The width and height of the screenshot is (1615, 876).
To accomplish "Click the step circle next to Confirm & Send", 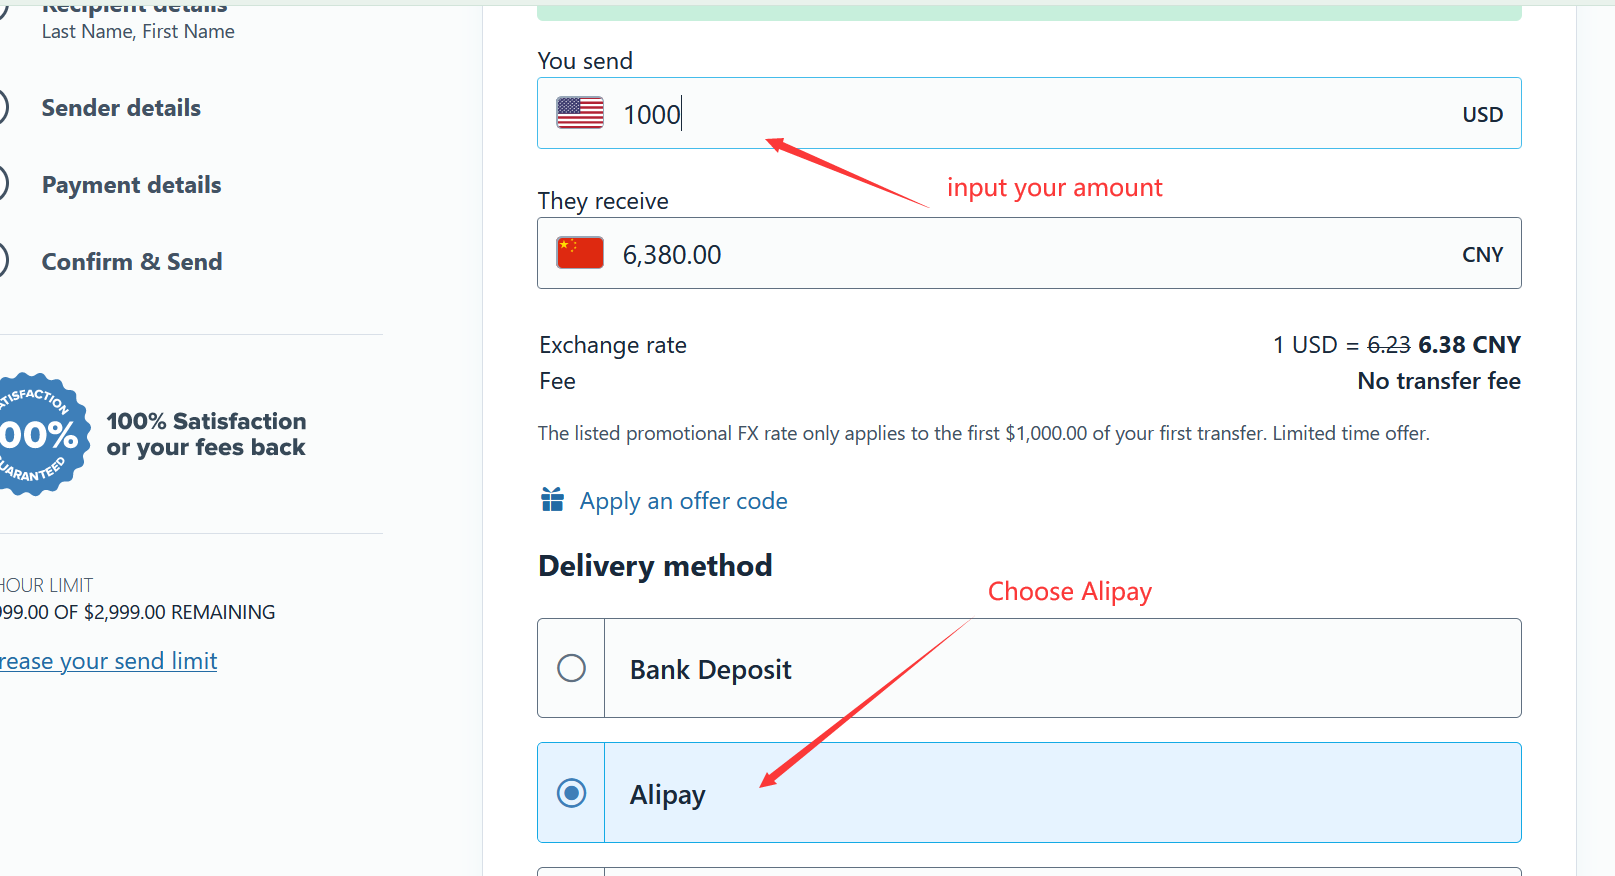I will (x=3, y=261).
